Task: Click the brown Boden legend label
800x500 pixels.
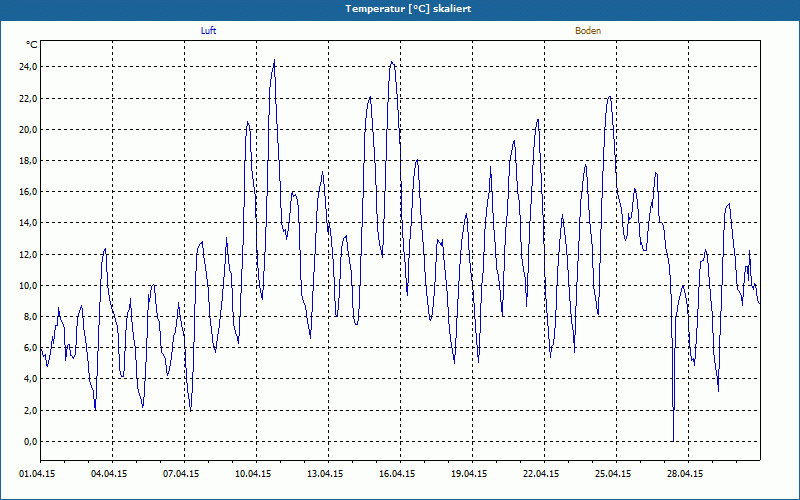Action: 588,31
